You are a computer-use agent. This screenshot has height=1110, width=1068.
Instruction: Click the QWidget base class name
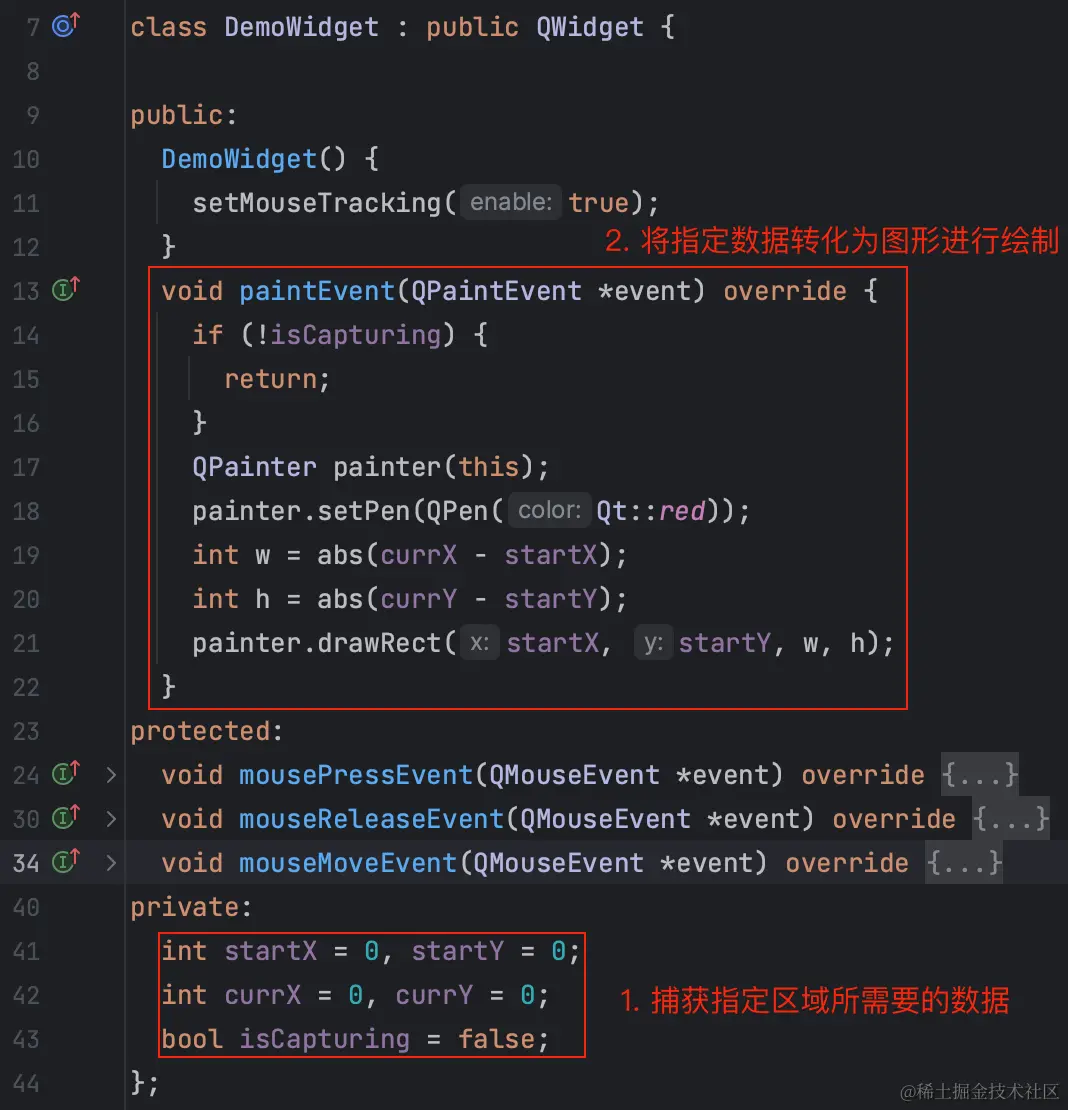point(590,27)
